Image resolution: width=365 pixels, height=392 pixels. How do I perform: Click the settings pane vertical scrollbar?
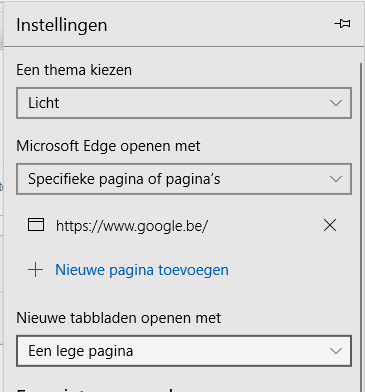[361, 227]
